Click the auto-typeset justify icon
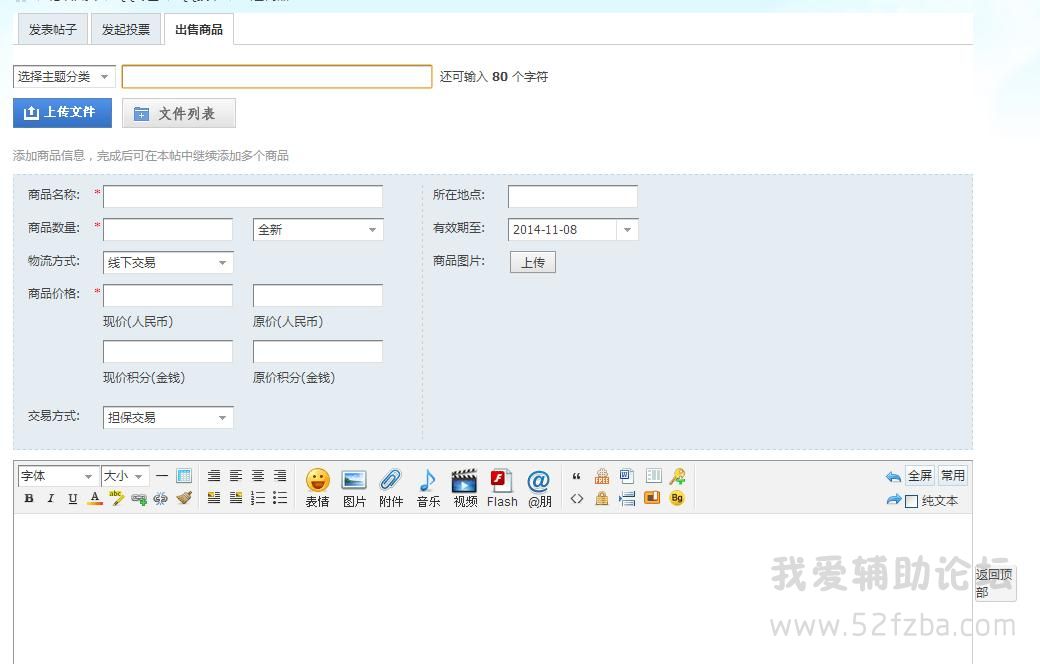 pyautogui.click(x=214, y=476)
